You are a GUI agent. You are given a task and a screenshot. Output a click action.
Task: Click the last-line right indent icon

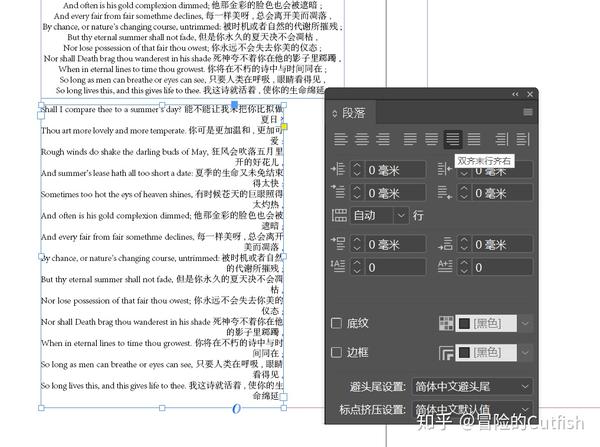point(445,192)
